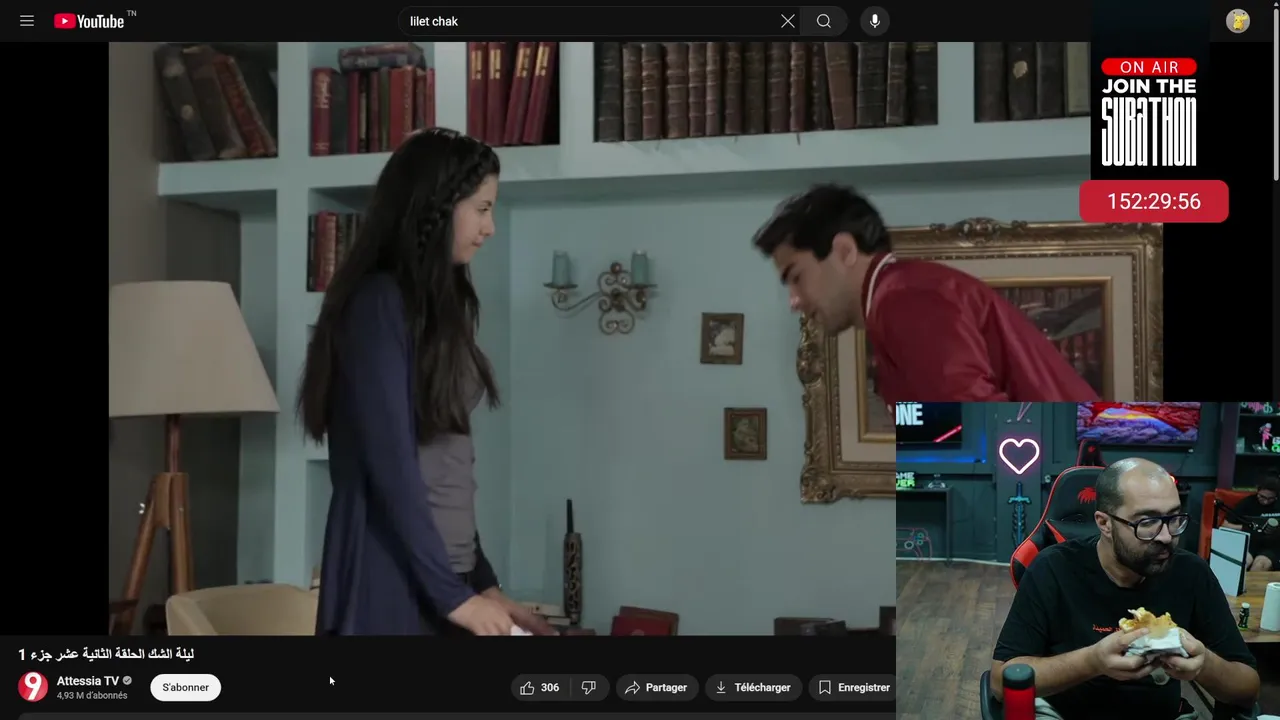Like the video showing 306 likes
Screen dimensions: 1280x720
coord(540,687)
